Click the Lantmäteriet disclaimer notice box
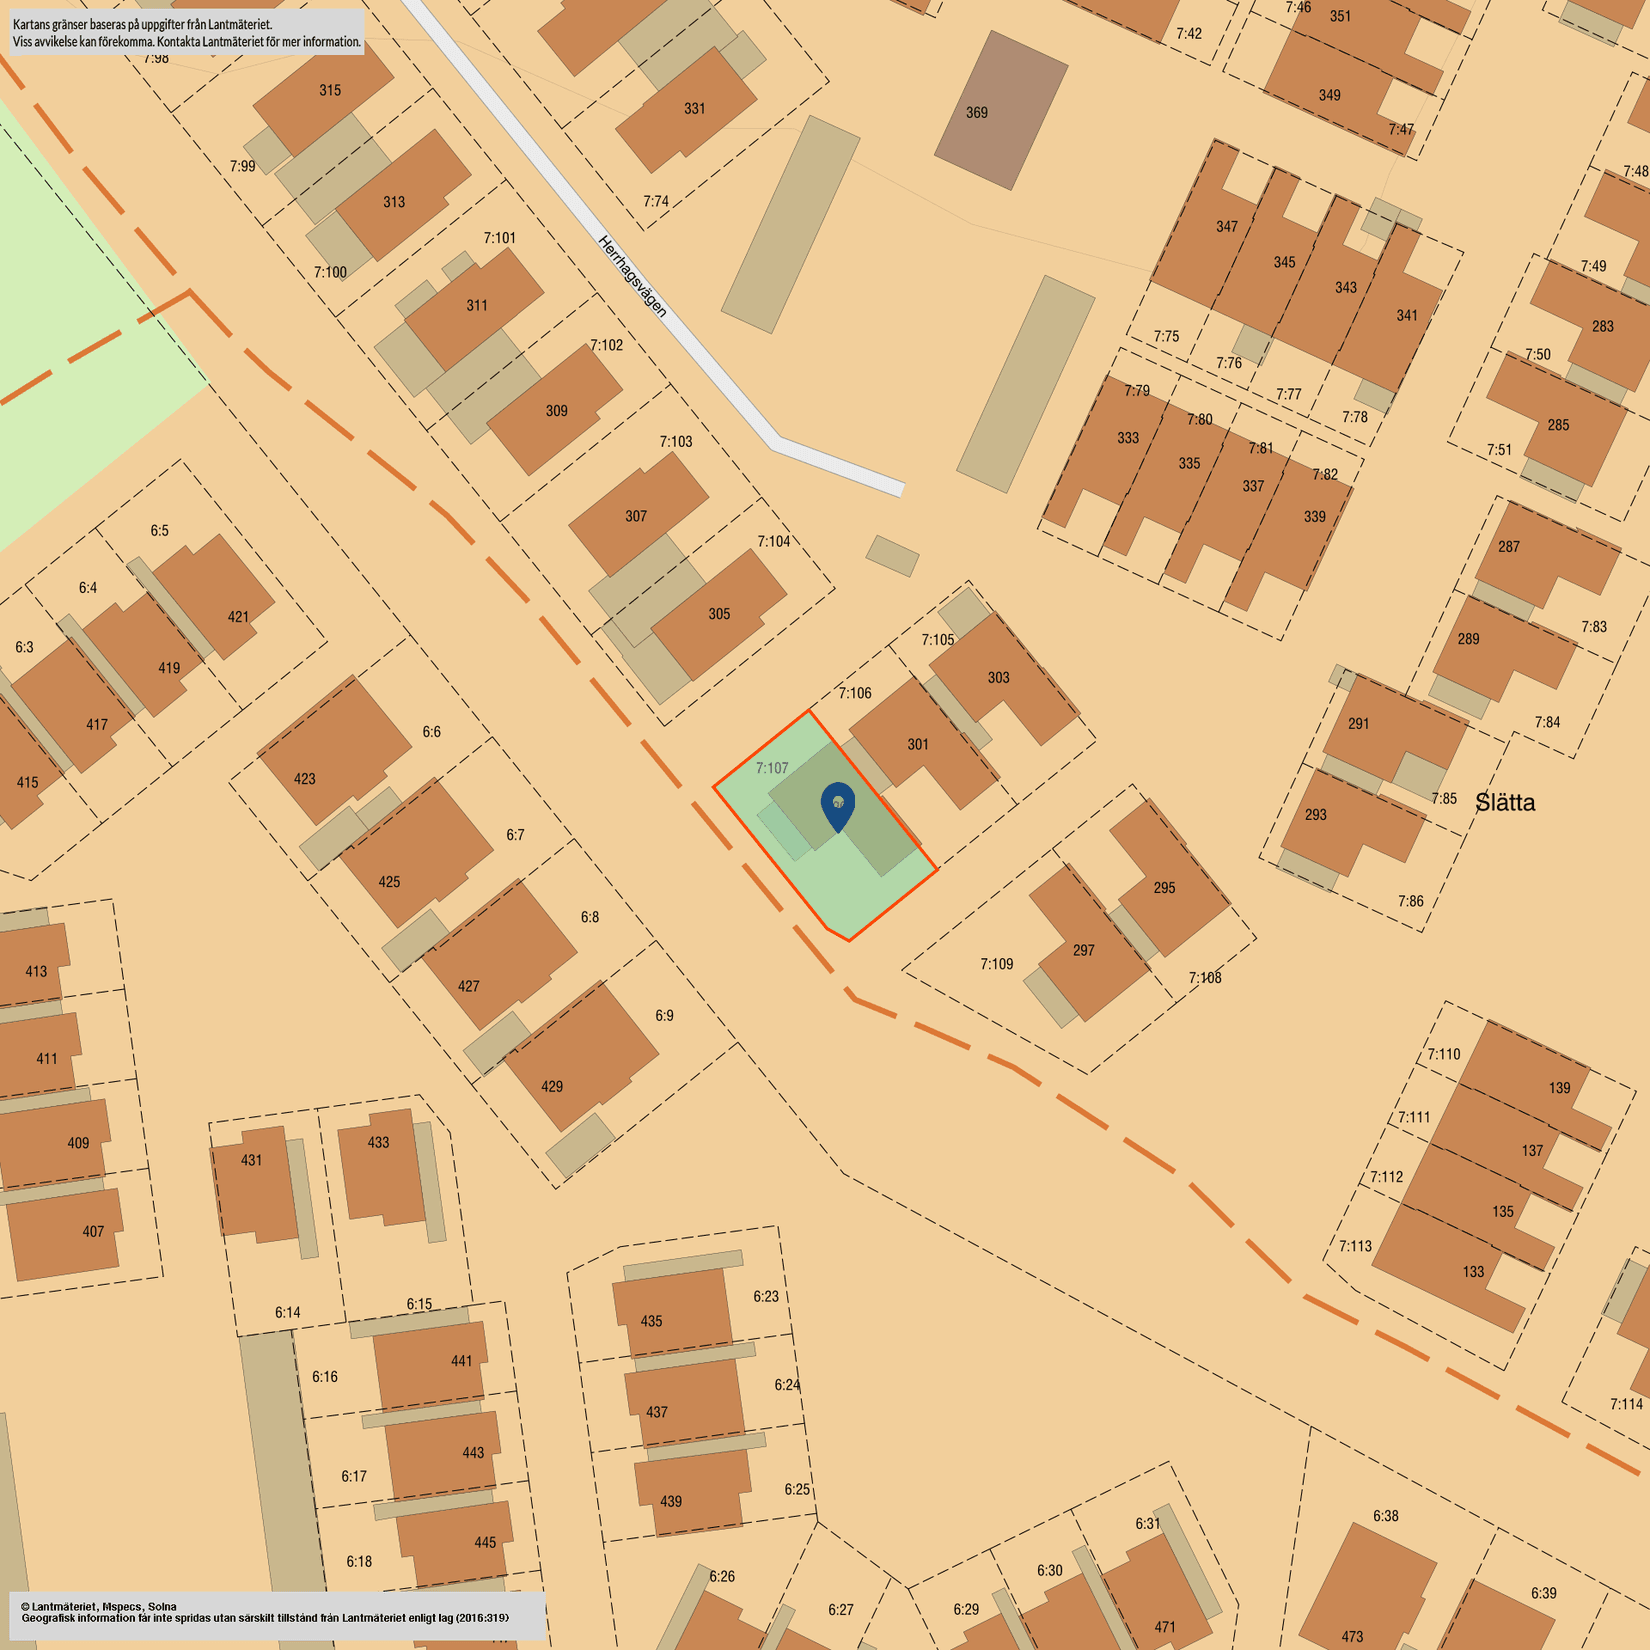Image resolution: width=1650 pixels, height=1650 pixels. pyautogui.click(x=187, y=33)
